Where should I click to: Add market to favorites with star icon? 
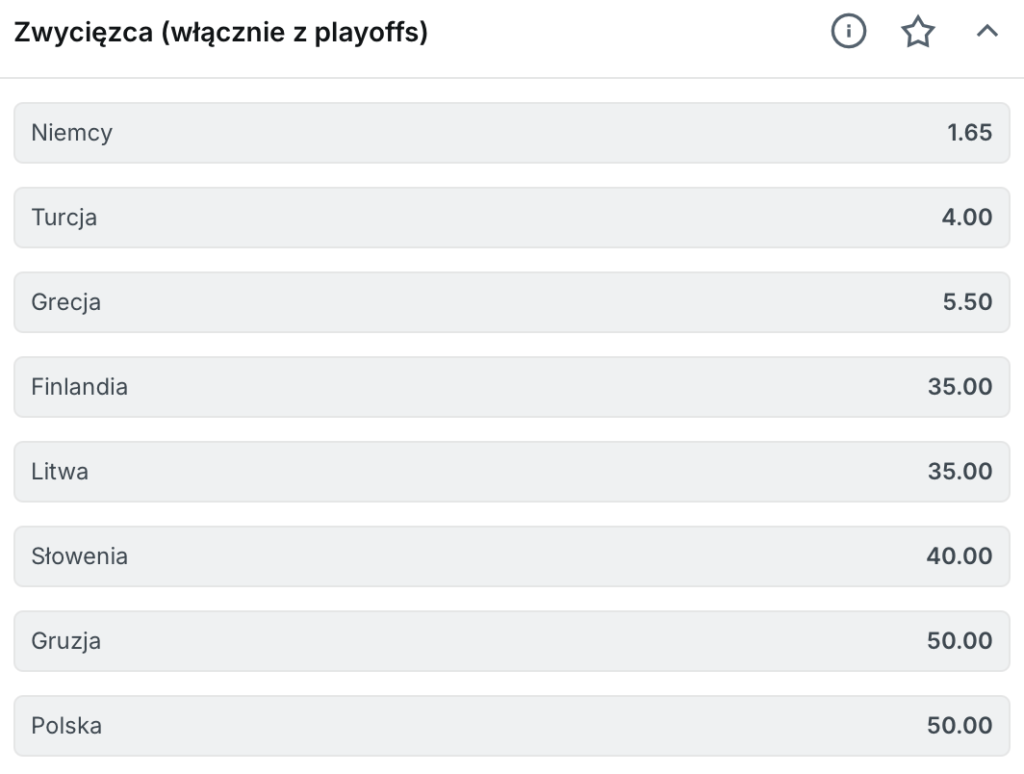point(918,31)
